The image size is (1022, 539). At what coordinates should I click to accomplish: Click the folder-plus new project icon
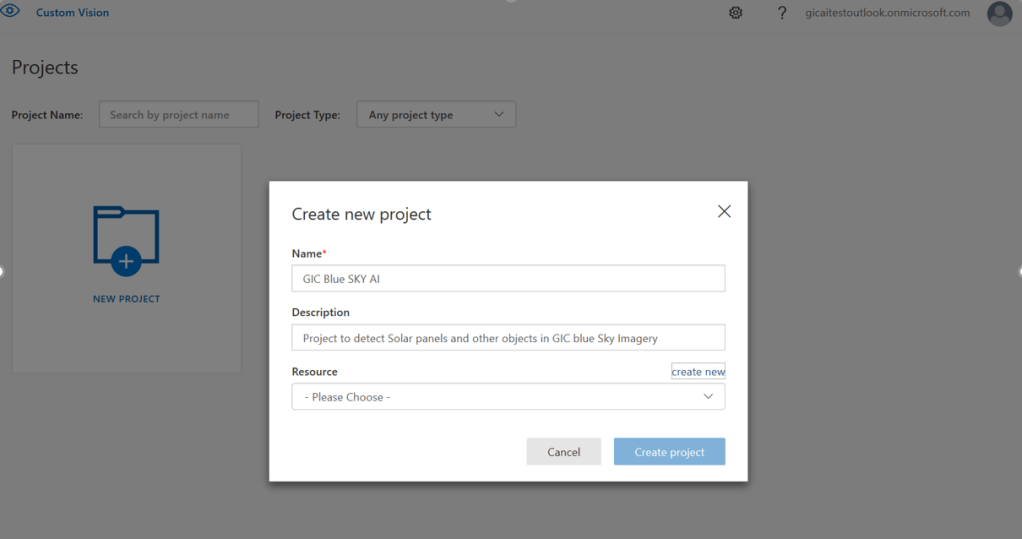[x=126, y=240]
